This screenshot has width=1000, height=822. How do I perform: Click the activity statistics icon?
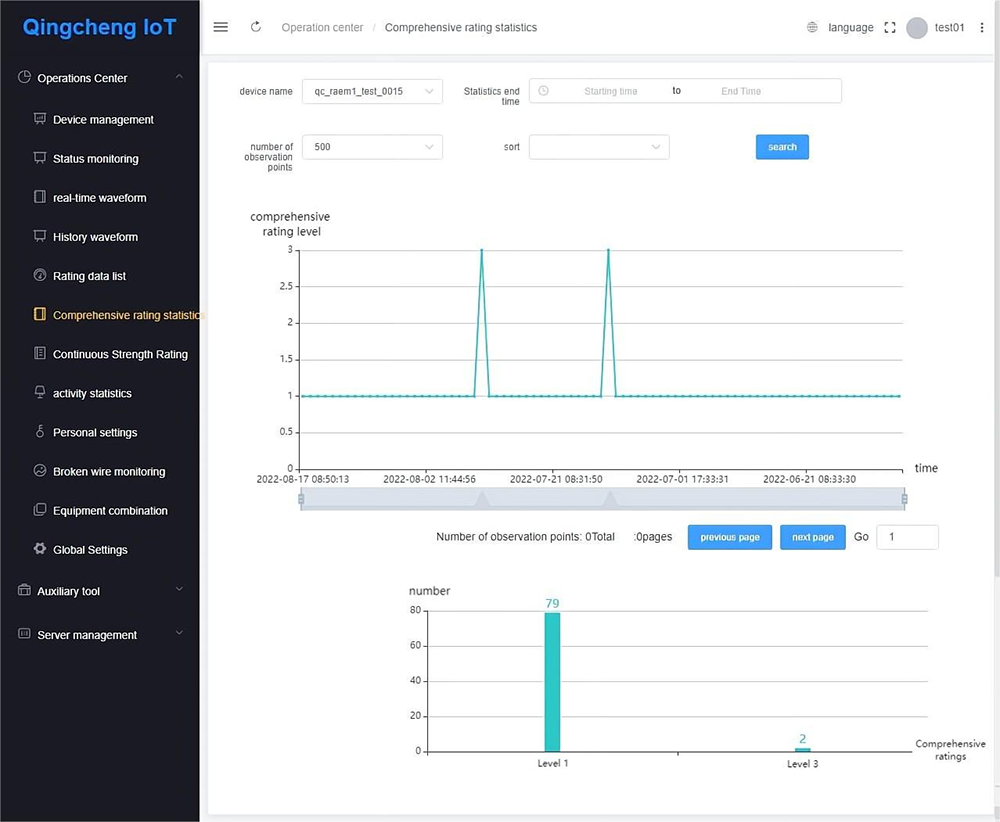(40, 392)
